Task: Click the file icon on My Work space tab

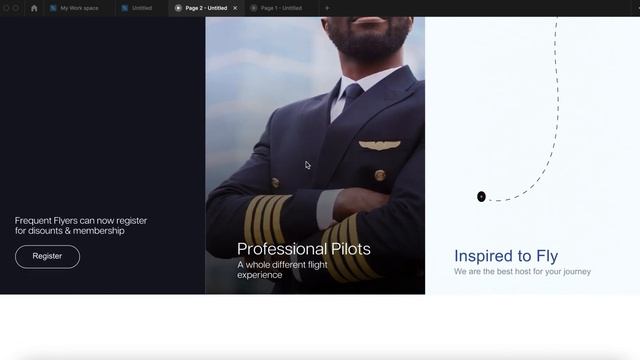Action: pyautogui.click(x=53, y=8)
